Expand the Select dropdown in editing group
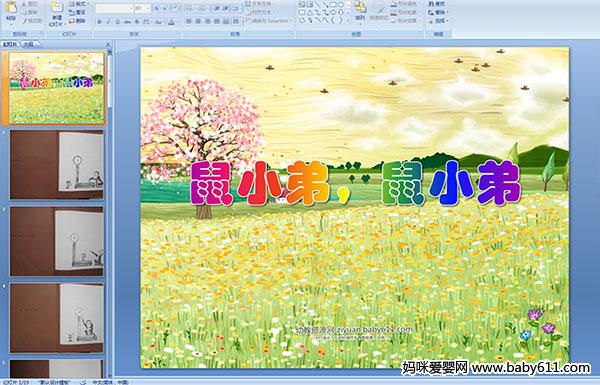The height and width of the screenshot is (385, 600). pos(438,21)
